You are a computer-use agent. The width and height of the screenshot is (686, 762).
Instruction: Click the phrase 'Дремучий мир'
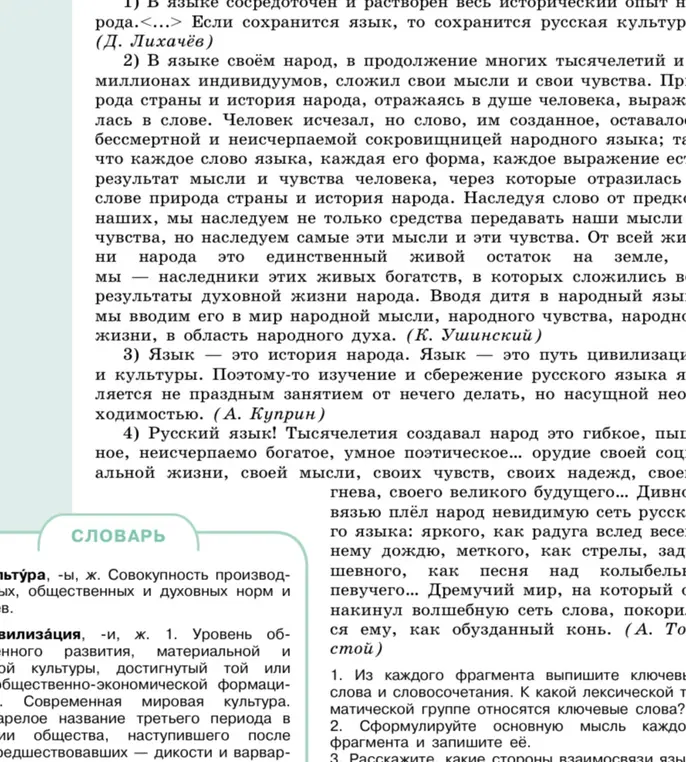pyautogui.click(x=492, y=590)
